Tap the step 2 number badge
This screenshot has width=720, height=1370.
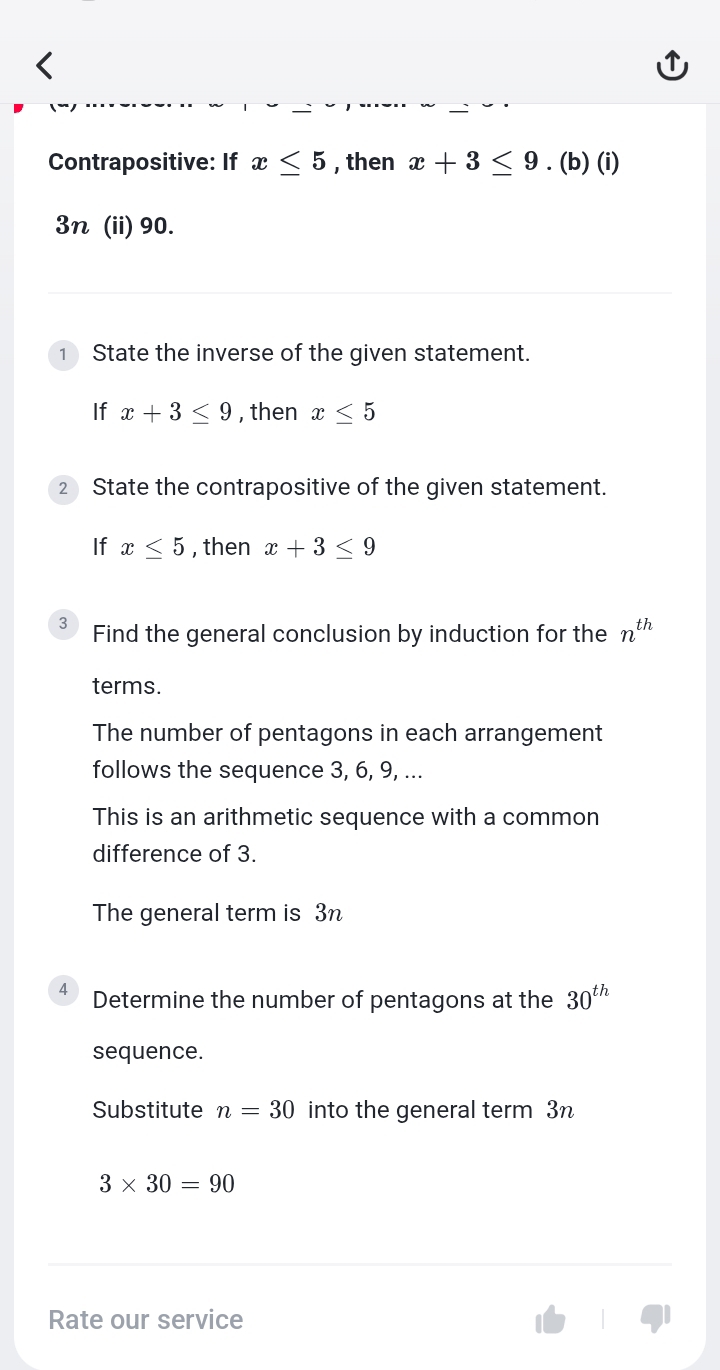point(63,489)
